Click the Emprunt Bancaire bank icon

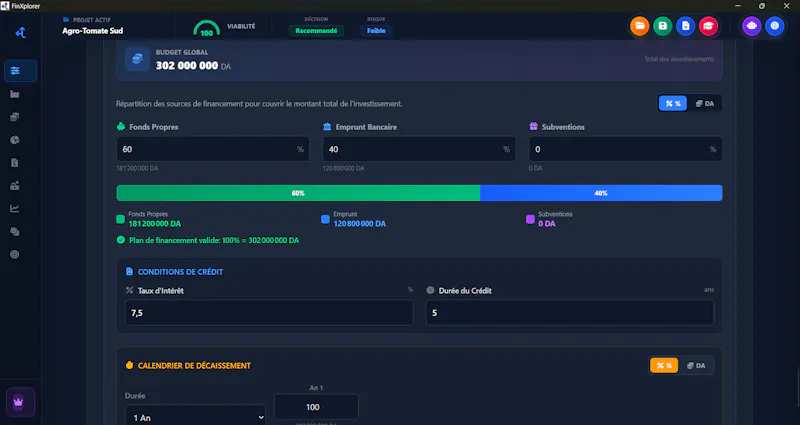pyautogui.click(x=327, y=127)
